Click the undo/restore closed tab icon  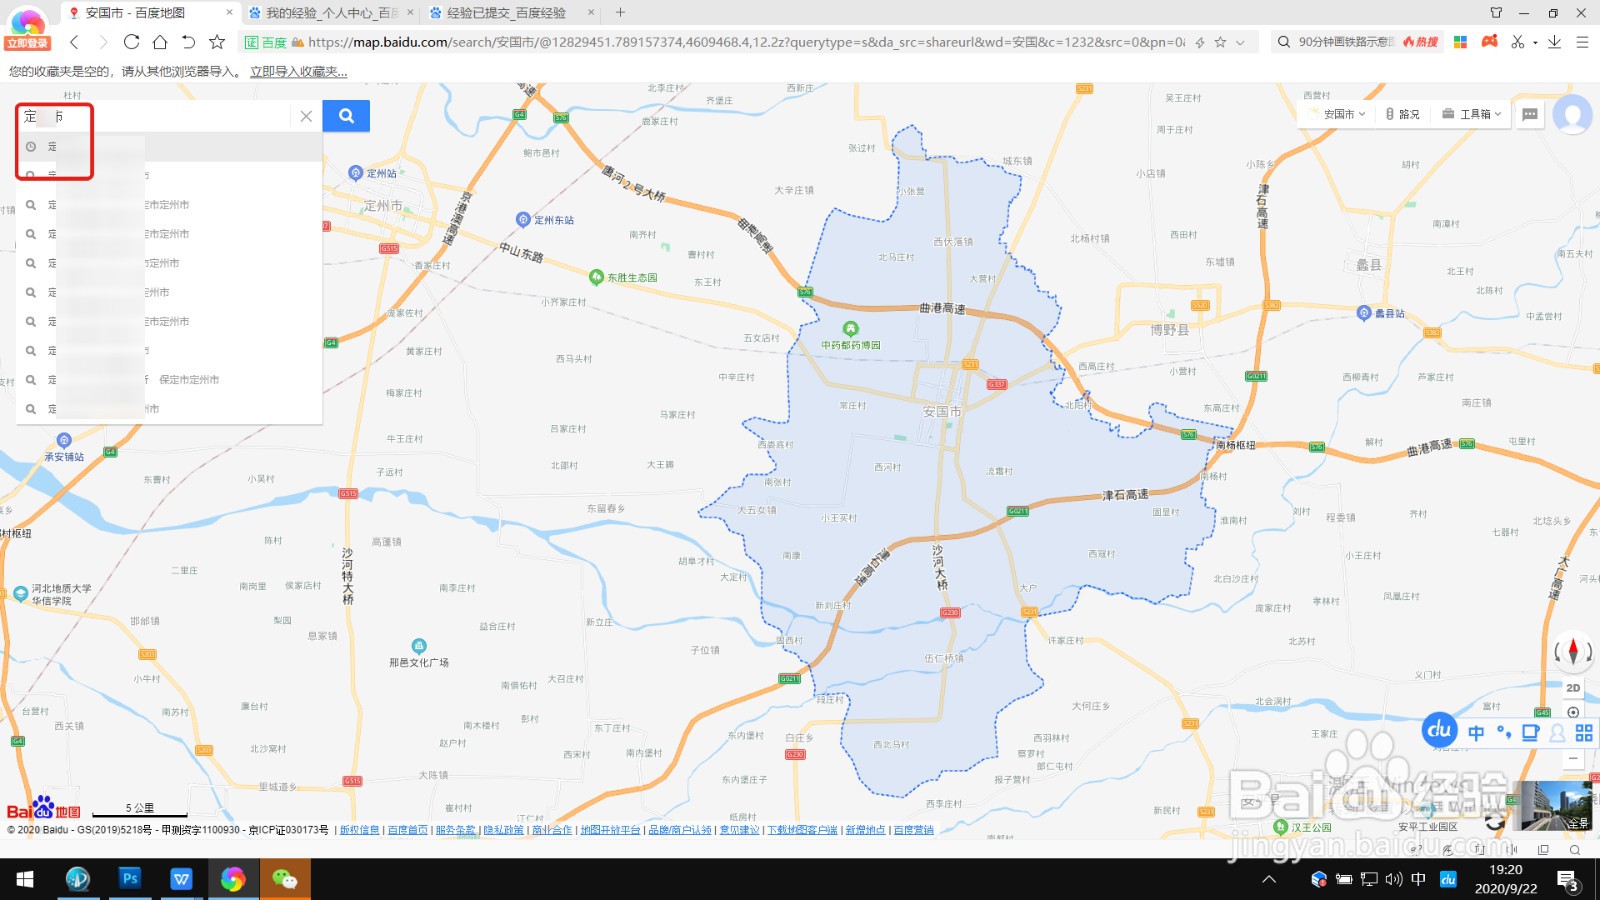coord(188,42)
